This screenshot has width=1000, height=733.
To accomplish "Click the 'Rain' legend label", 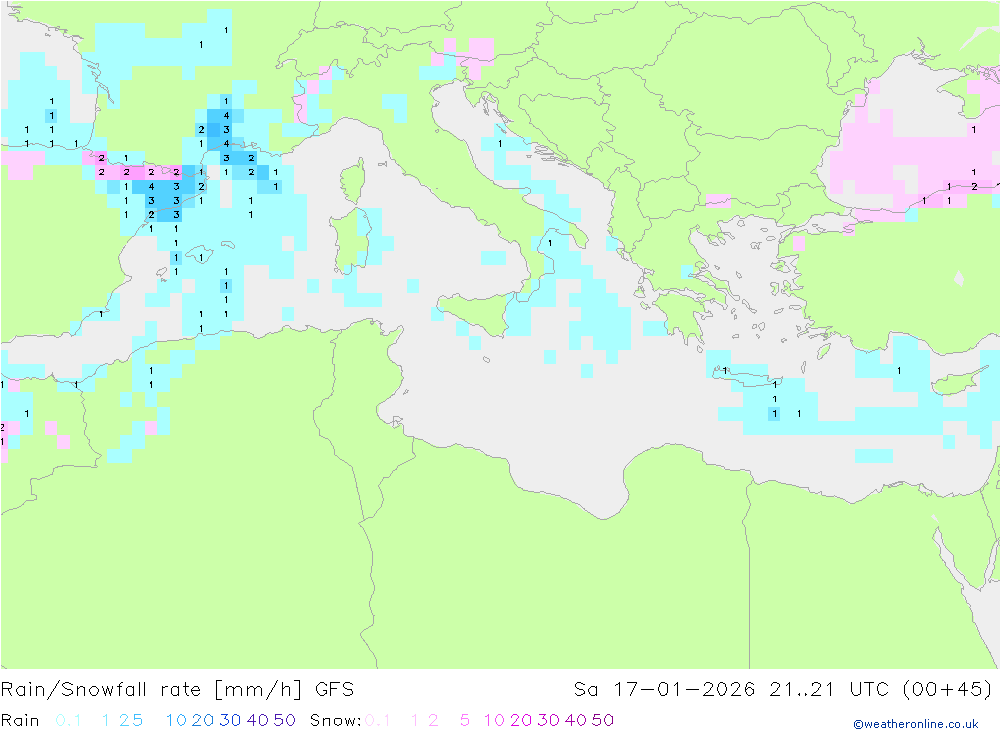I will pyautogui.click(x=20, y=720).
